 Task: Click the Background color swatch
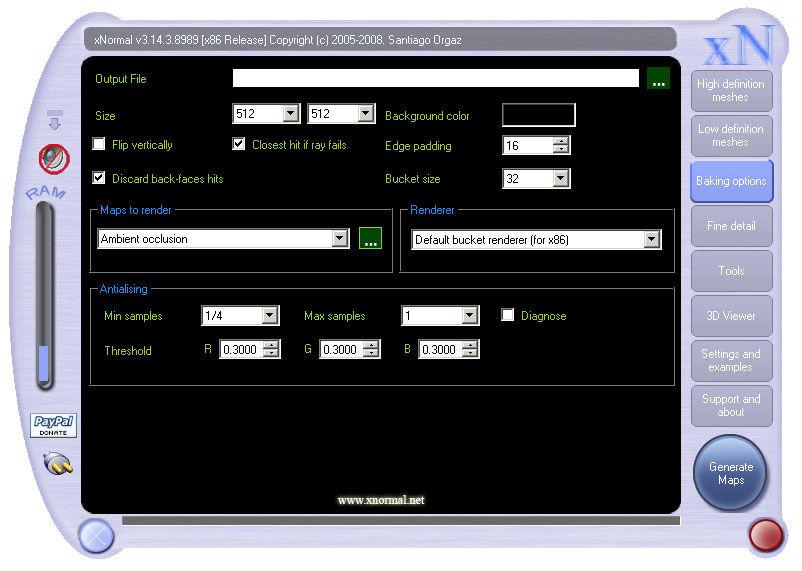point(539,115)
